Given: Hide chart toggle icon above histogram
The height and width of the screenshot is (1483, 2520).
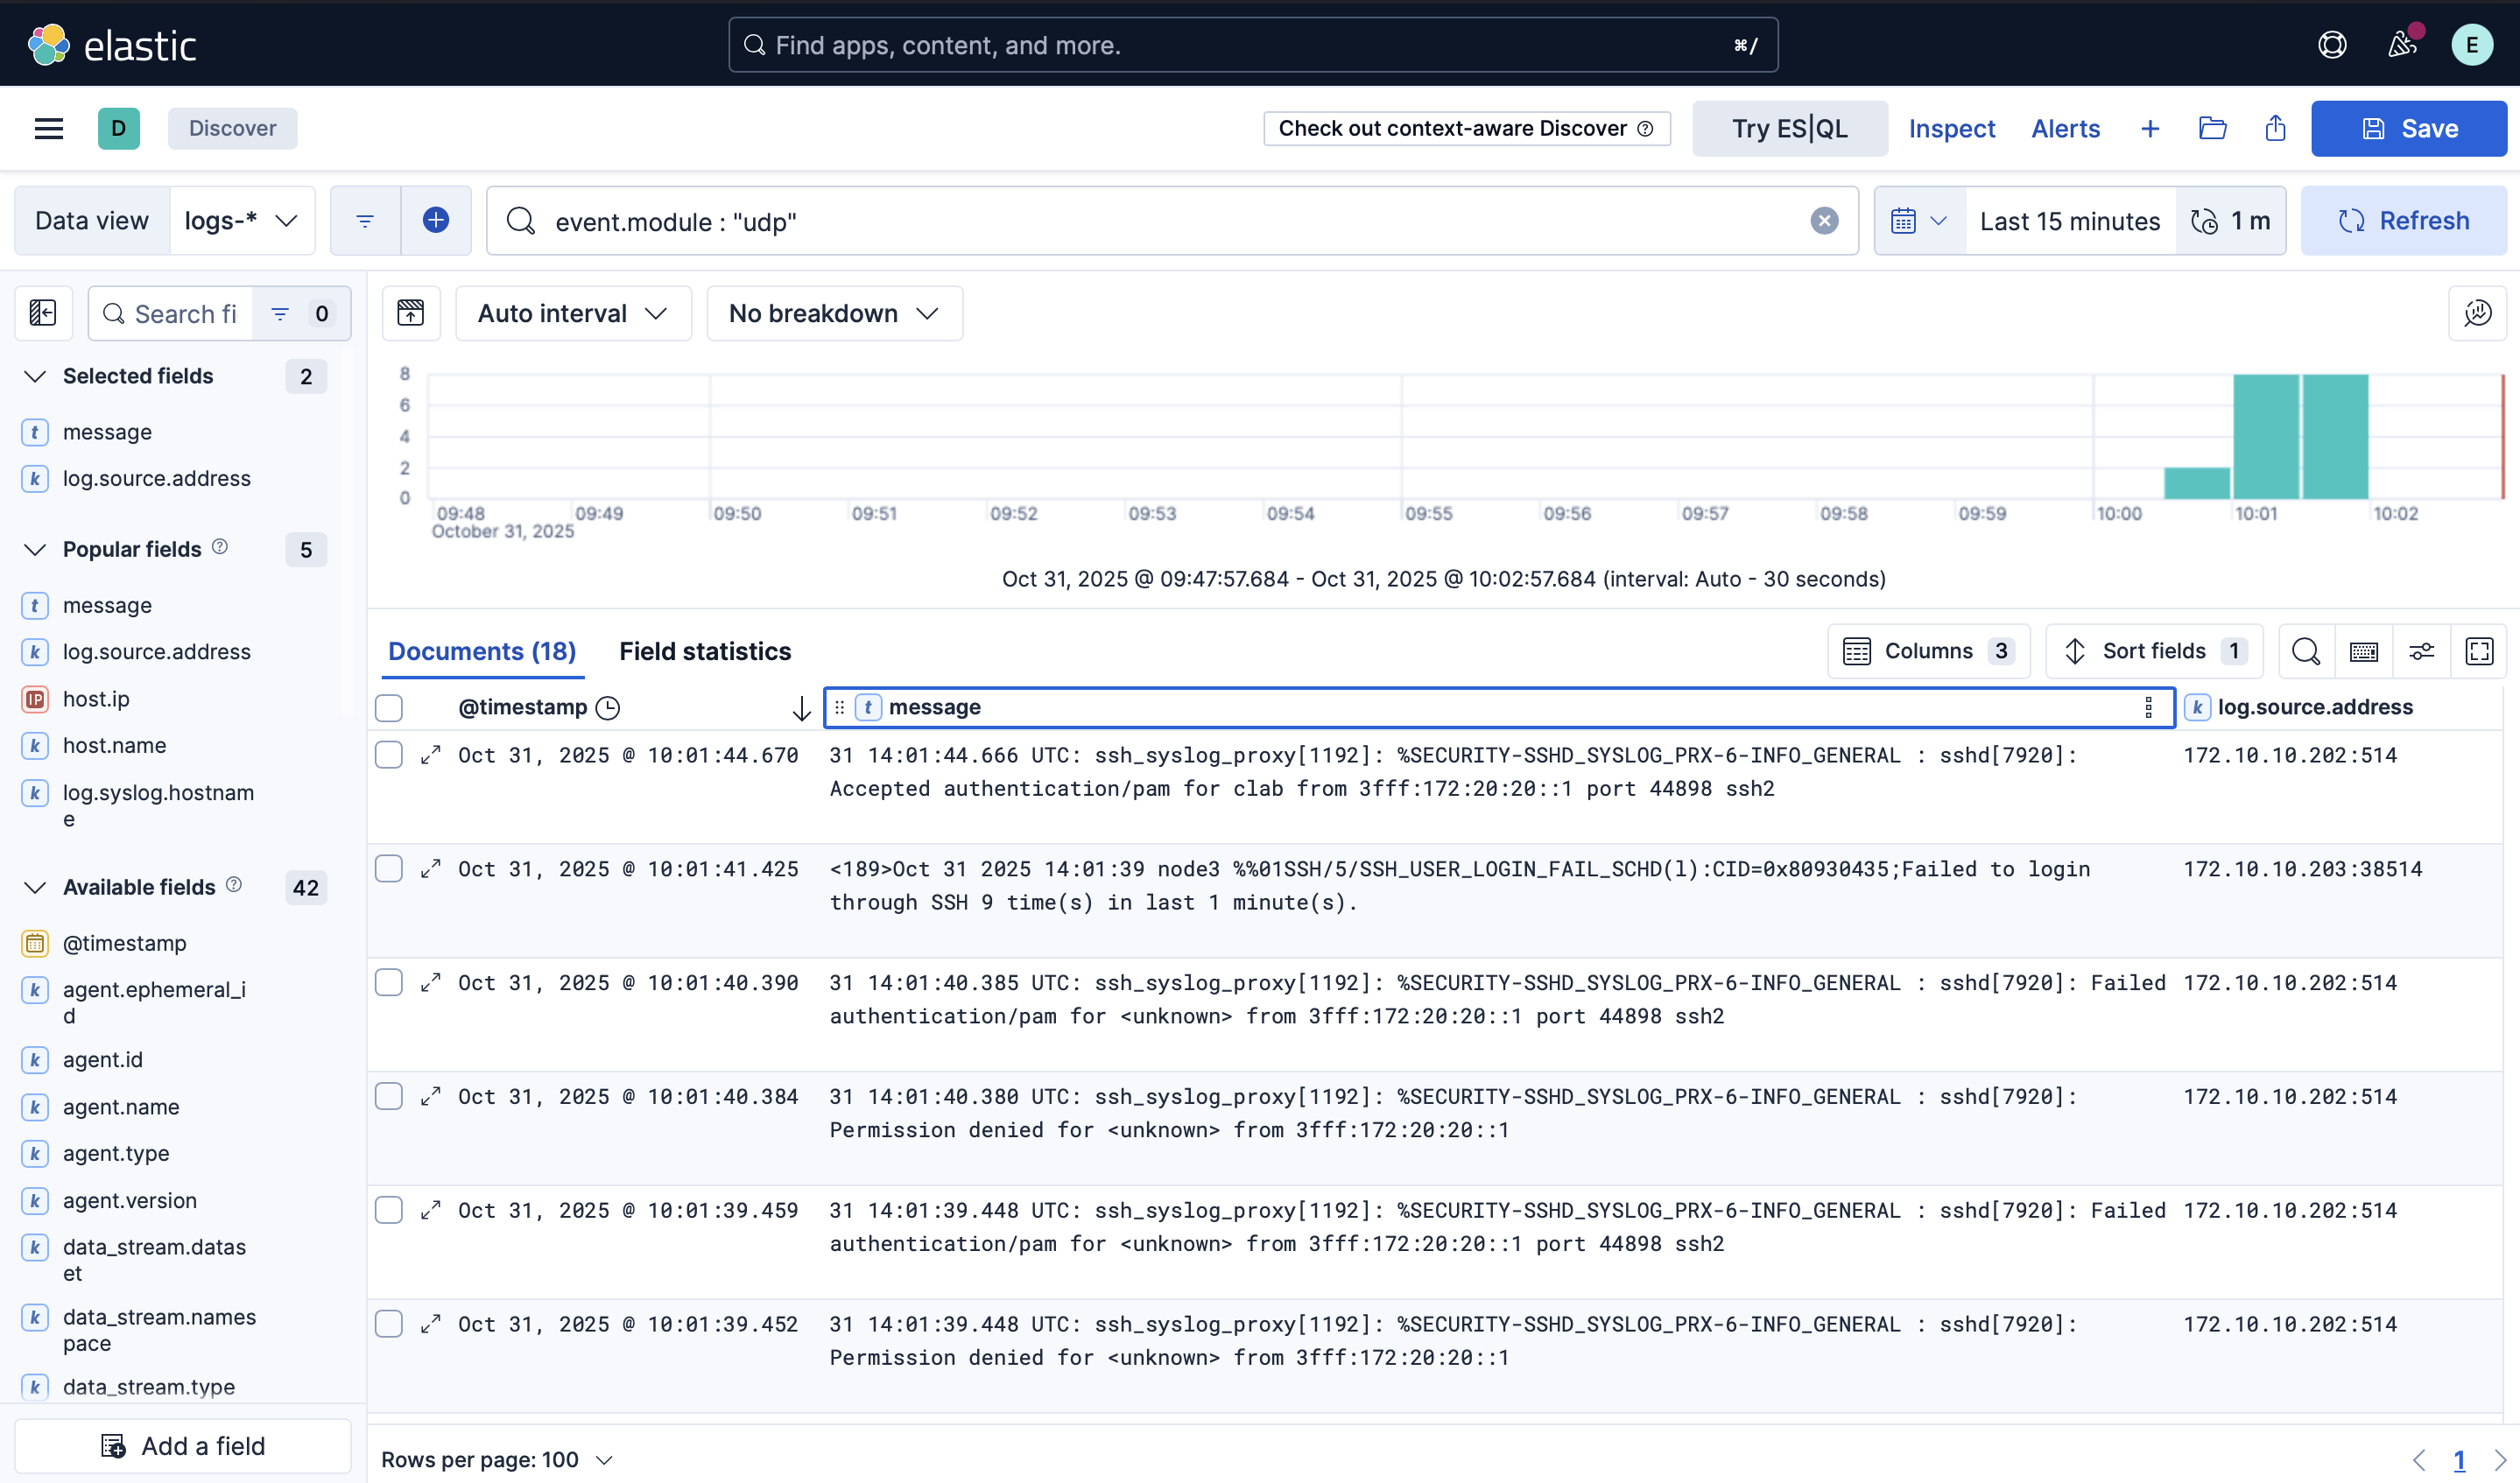Looking at the screenshot, I should click(411, 313).
